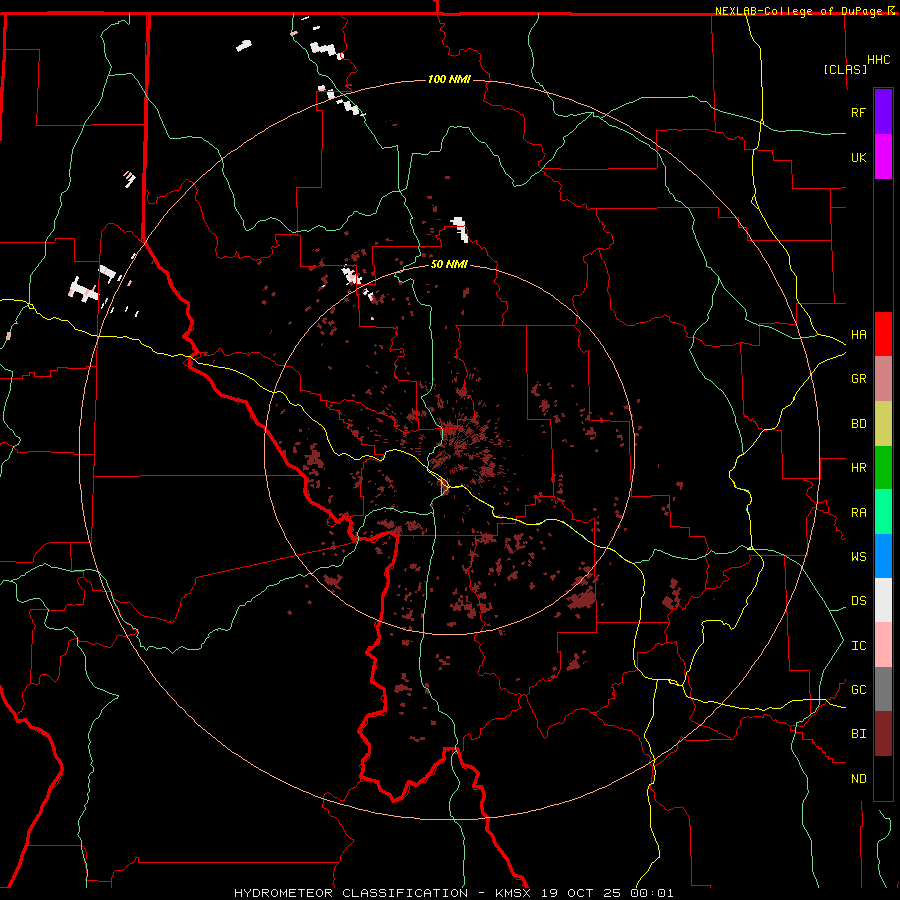Viewport: 900px width, 900px height.
Task: Click the white DS legend swatch
Action: [x=883, y=600]
